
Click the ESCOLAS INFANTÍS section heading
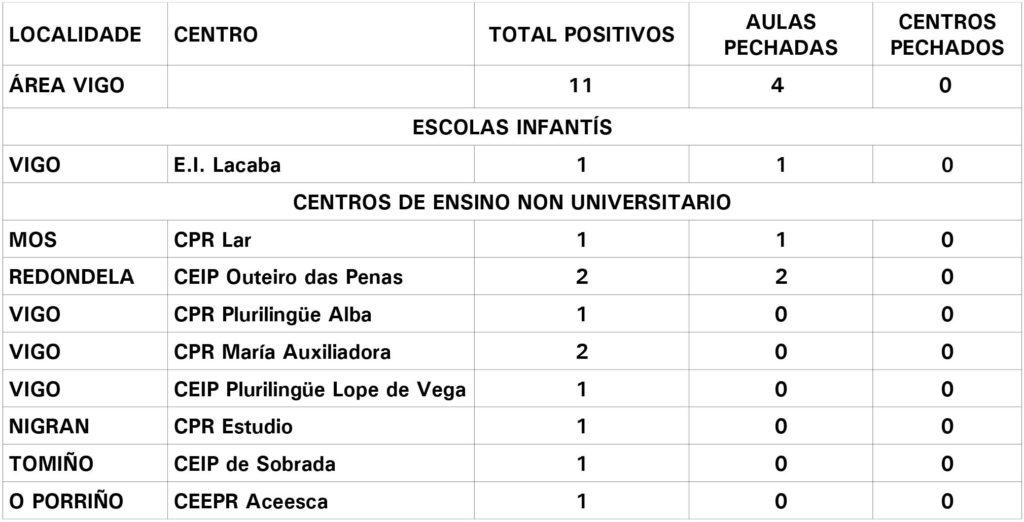[512, 127]
